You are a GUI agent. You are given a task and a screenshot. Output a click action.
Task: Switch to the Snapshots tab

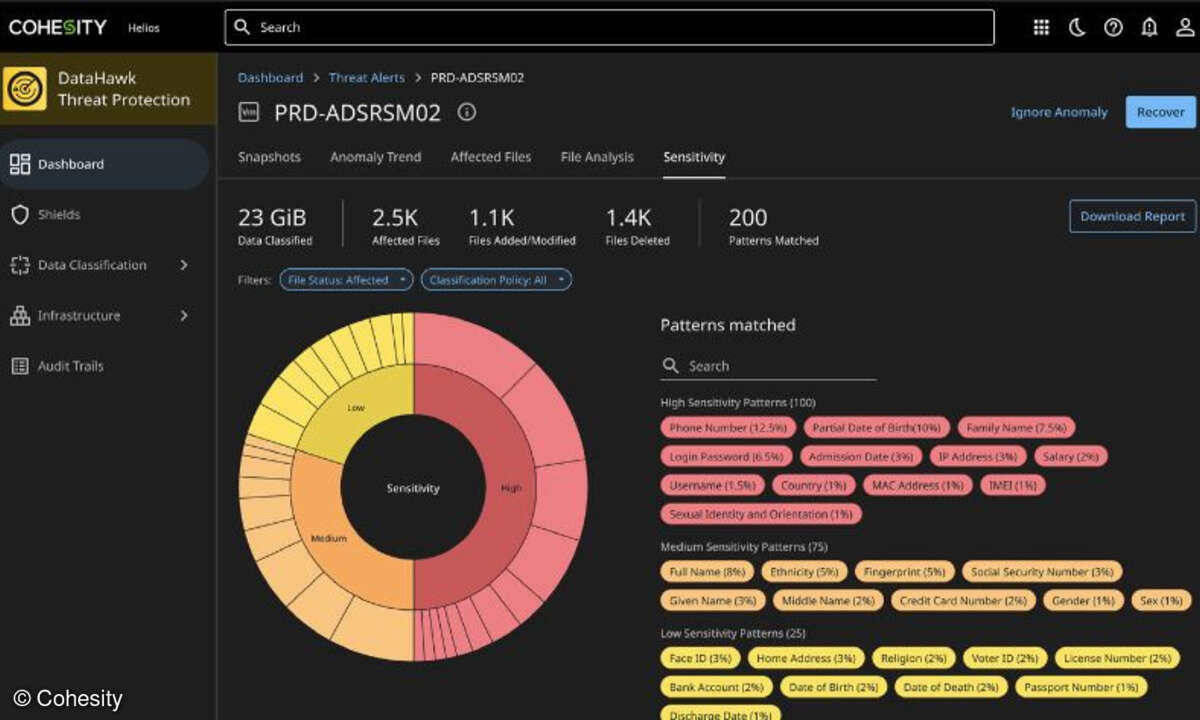coord(269,157)
